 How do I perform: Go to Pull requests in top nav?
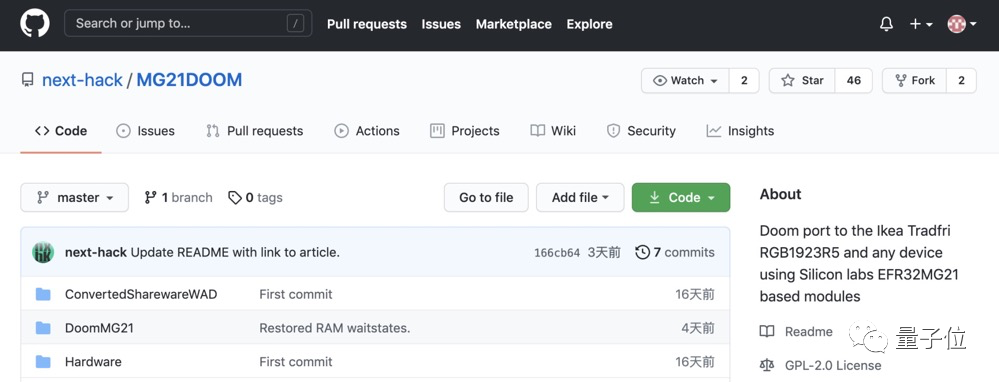tap(366, 24)
